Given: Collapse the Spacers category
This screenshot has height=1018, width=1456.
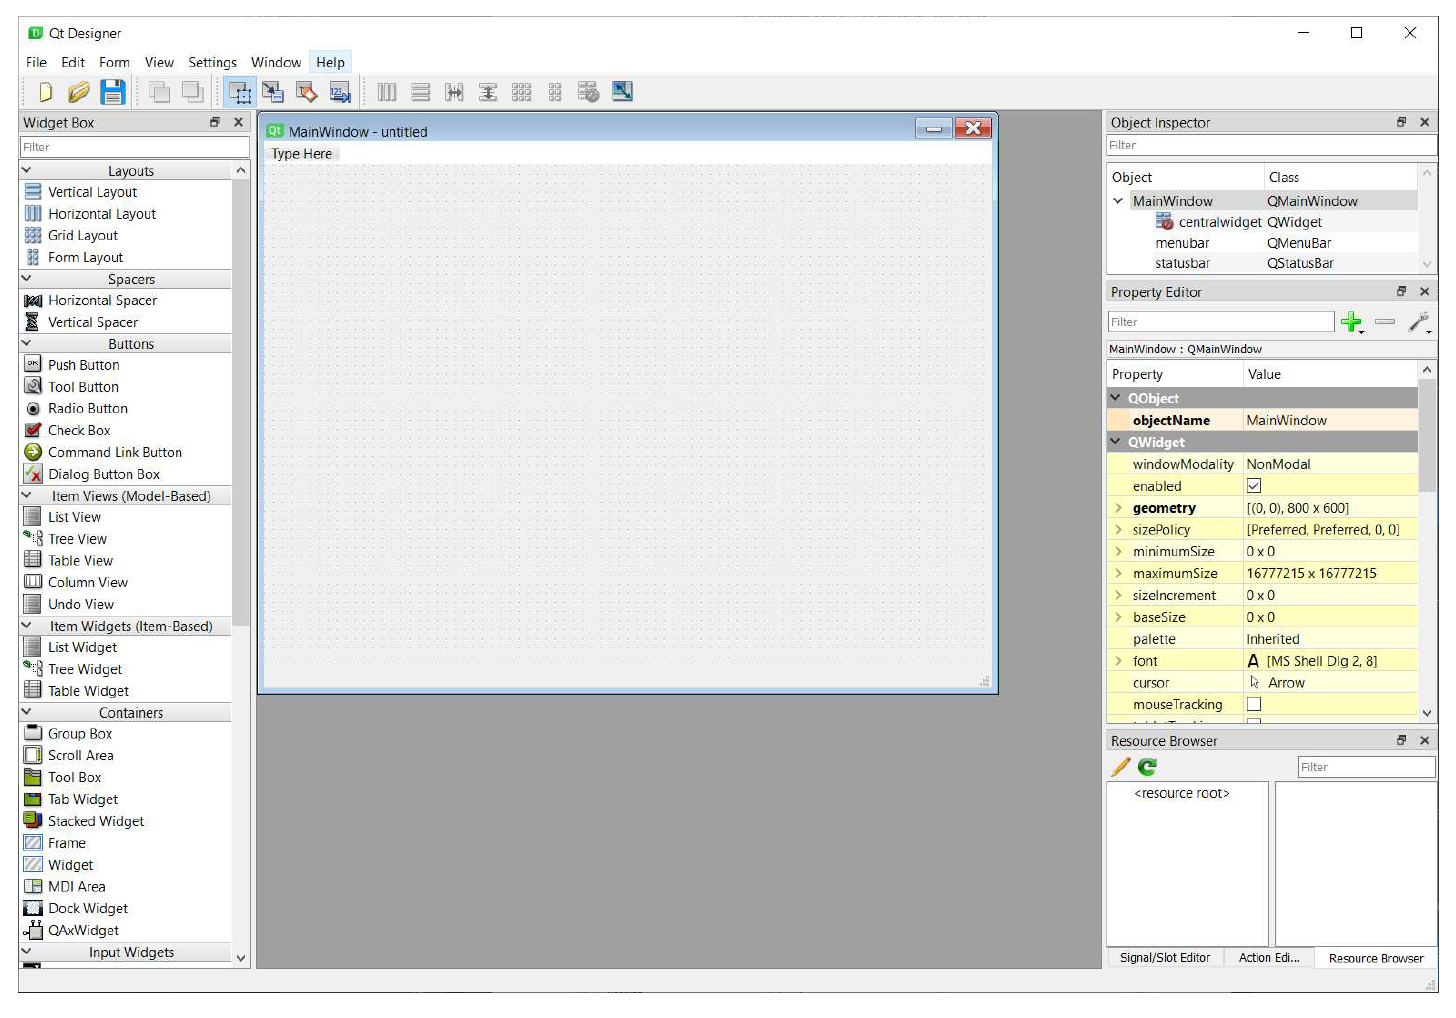Looking at the screenshot, I should [x=27, y=279].
